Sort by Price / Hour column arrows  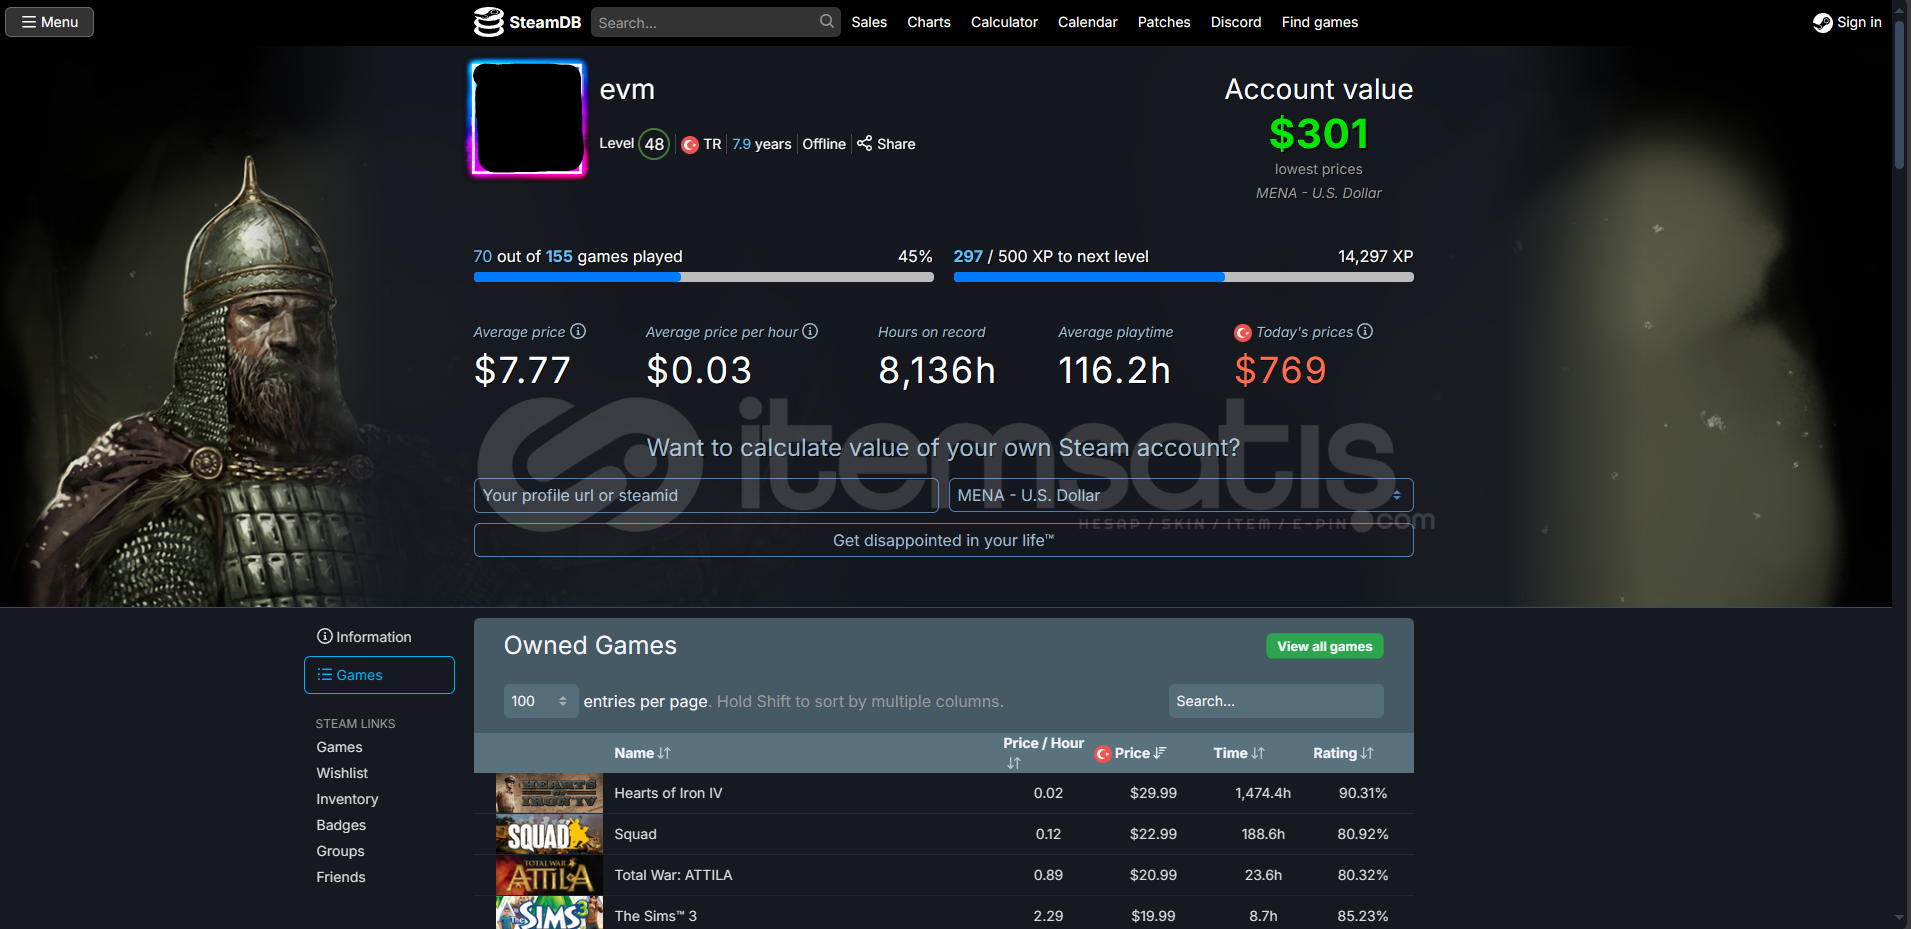[1014, 763]
